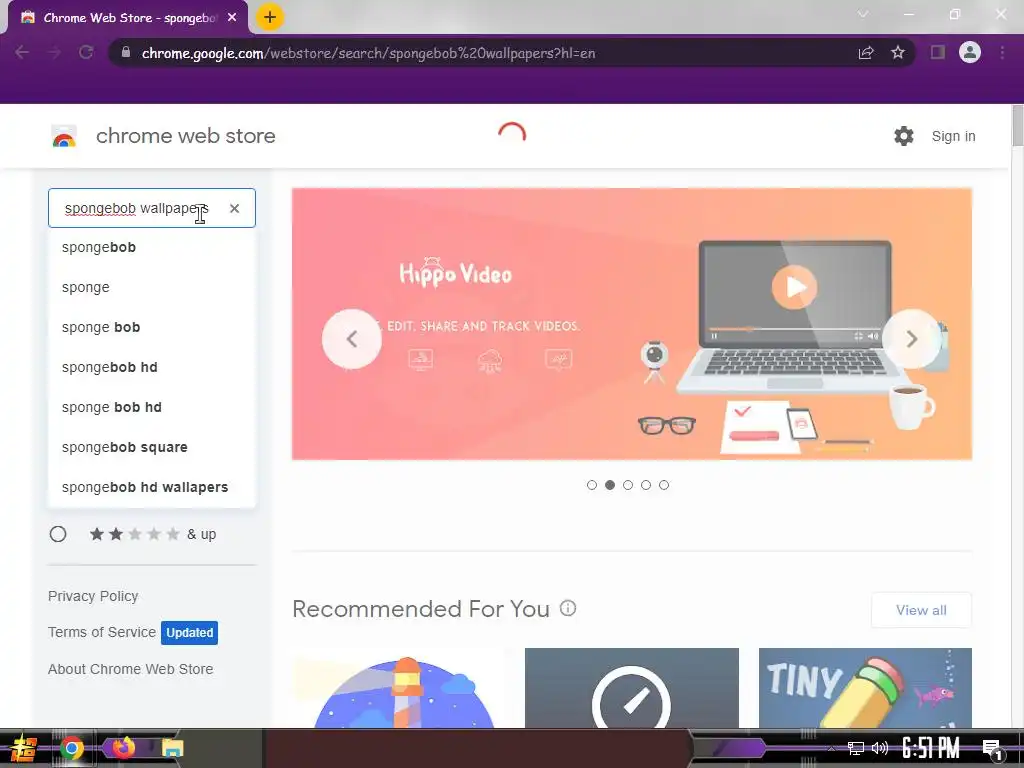
Task: Open the notifications center icon
Action: tap(993, 749)
